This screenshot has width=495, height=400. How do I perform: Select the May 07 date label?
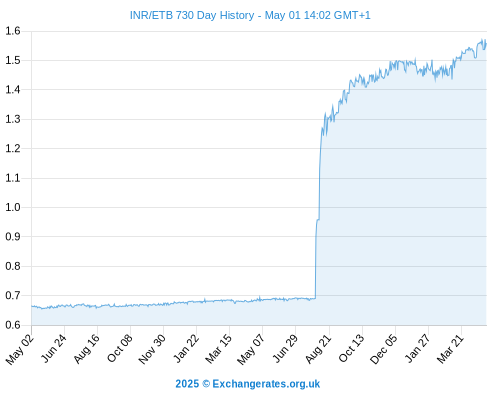coord(251,349)
